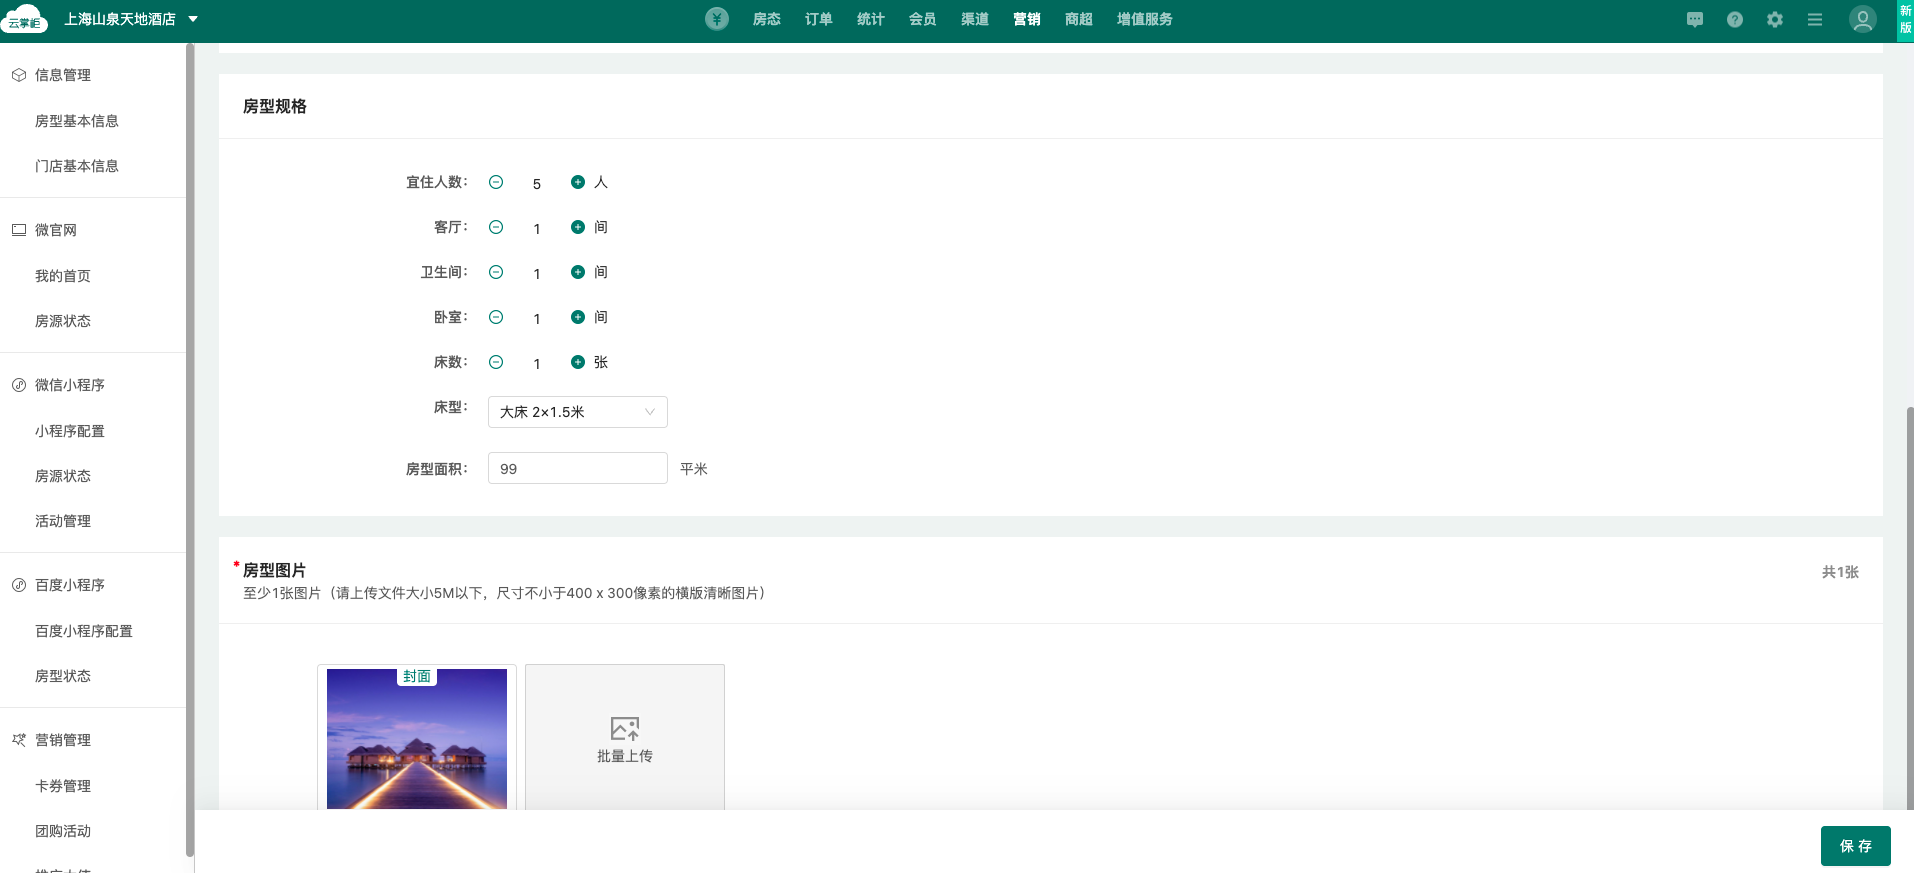Open 团购活动

[63, 831]
